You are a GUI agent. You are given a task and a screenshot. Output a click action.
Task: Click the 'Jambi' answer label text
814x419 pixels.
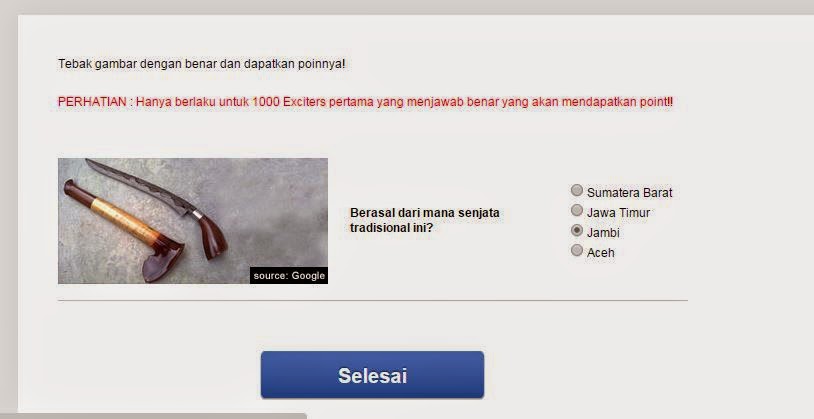click(603, 233)
